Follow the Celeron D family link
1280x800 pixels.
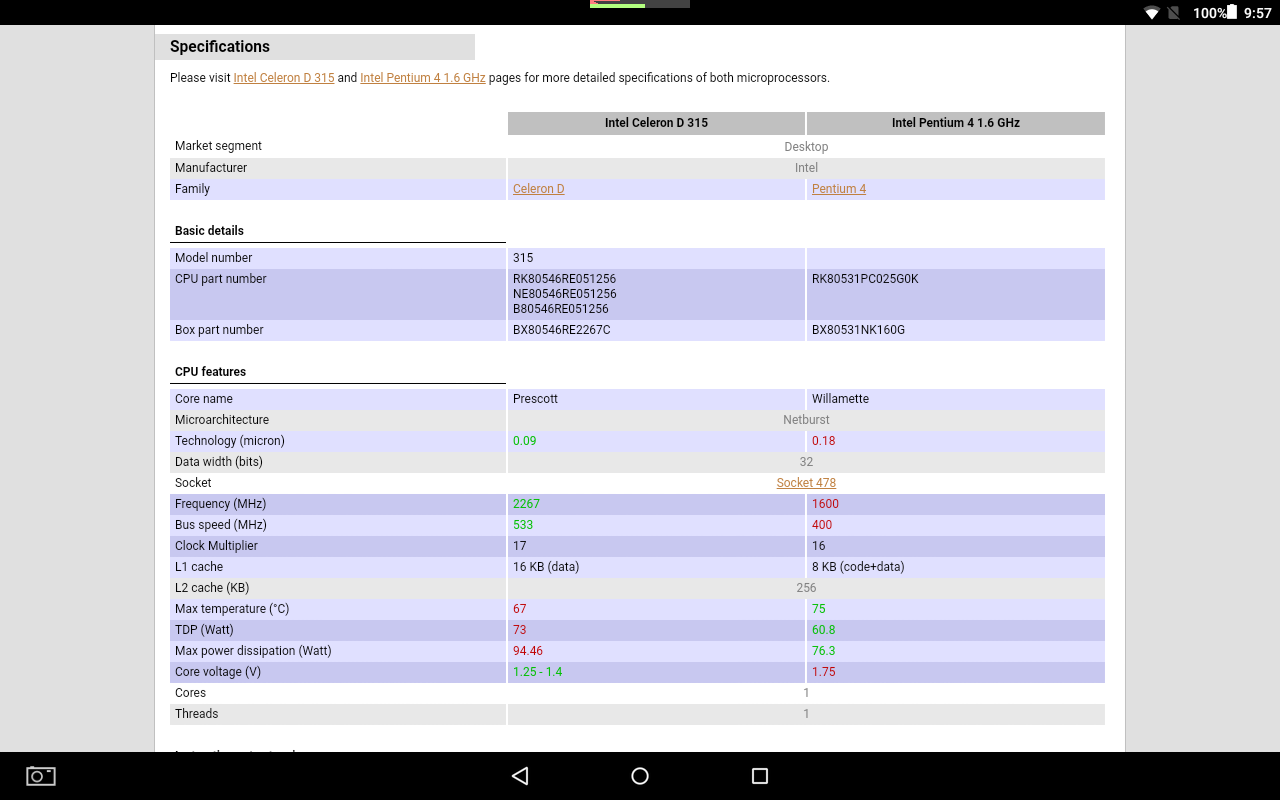(x=539, y=189)
